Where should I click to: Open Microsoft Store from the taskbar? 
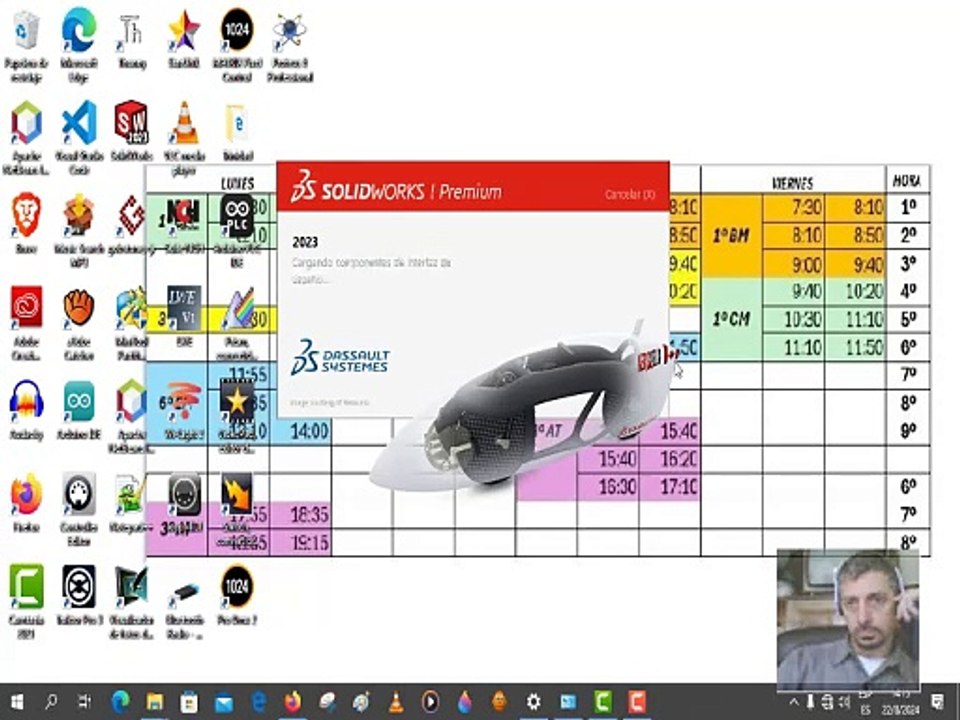tap(189, 702)
